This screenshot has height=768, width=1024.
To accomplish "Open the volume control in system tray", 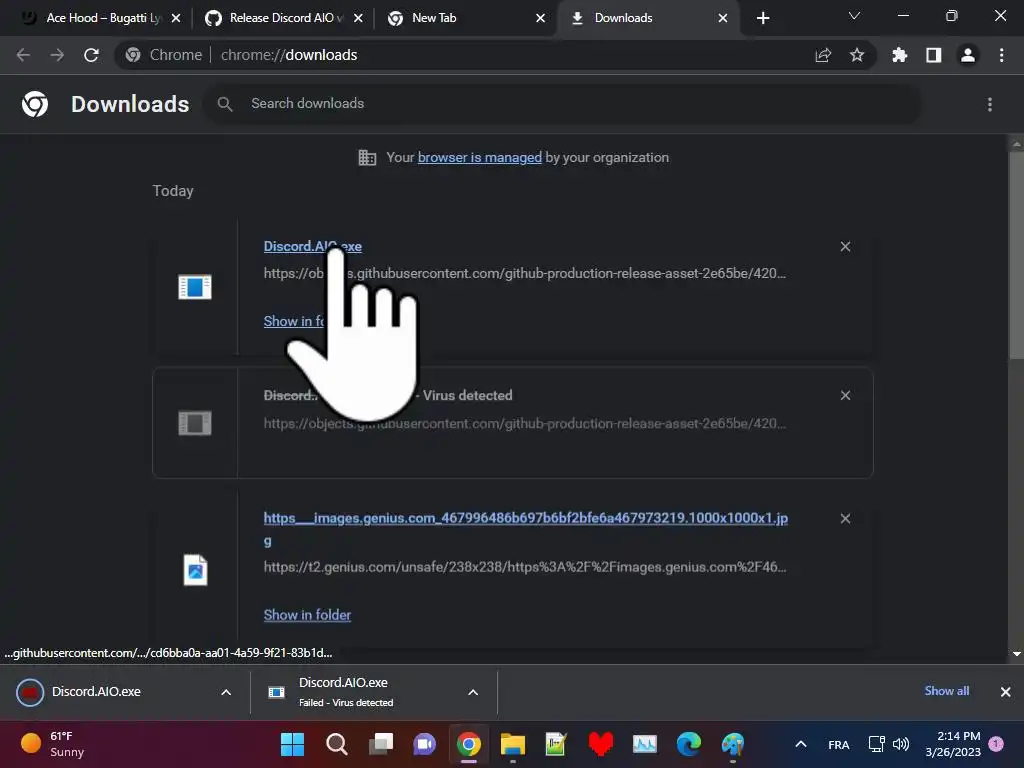I will pos(901,744).
